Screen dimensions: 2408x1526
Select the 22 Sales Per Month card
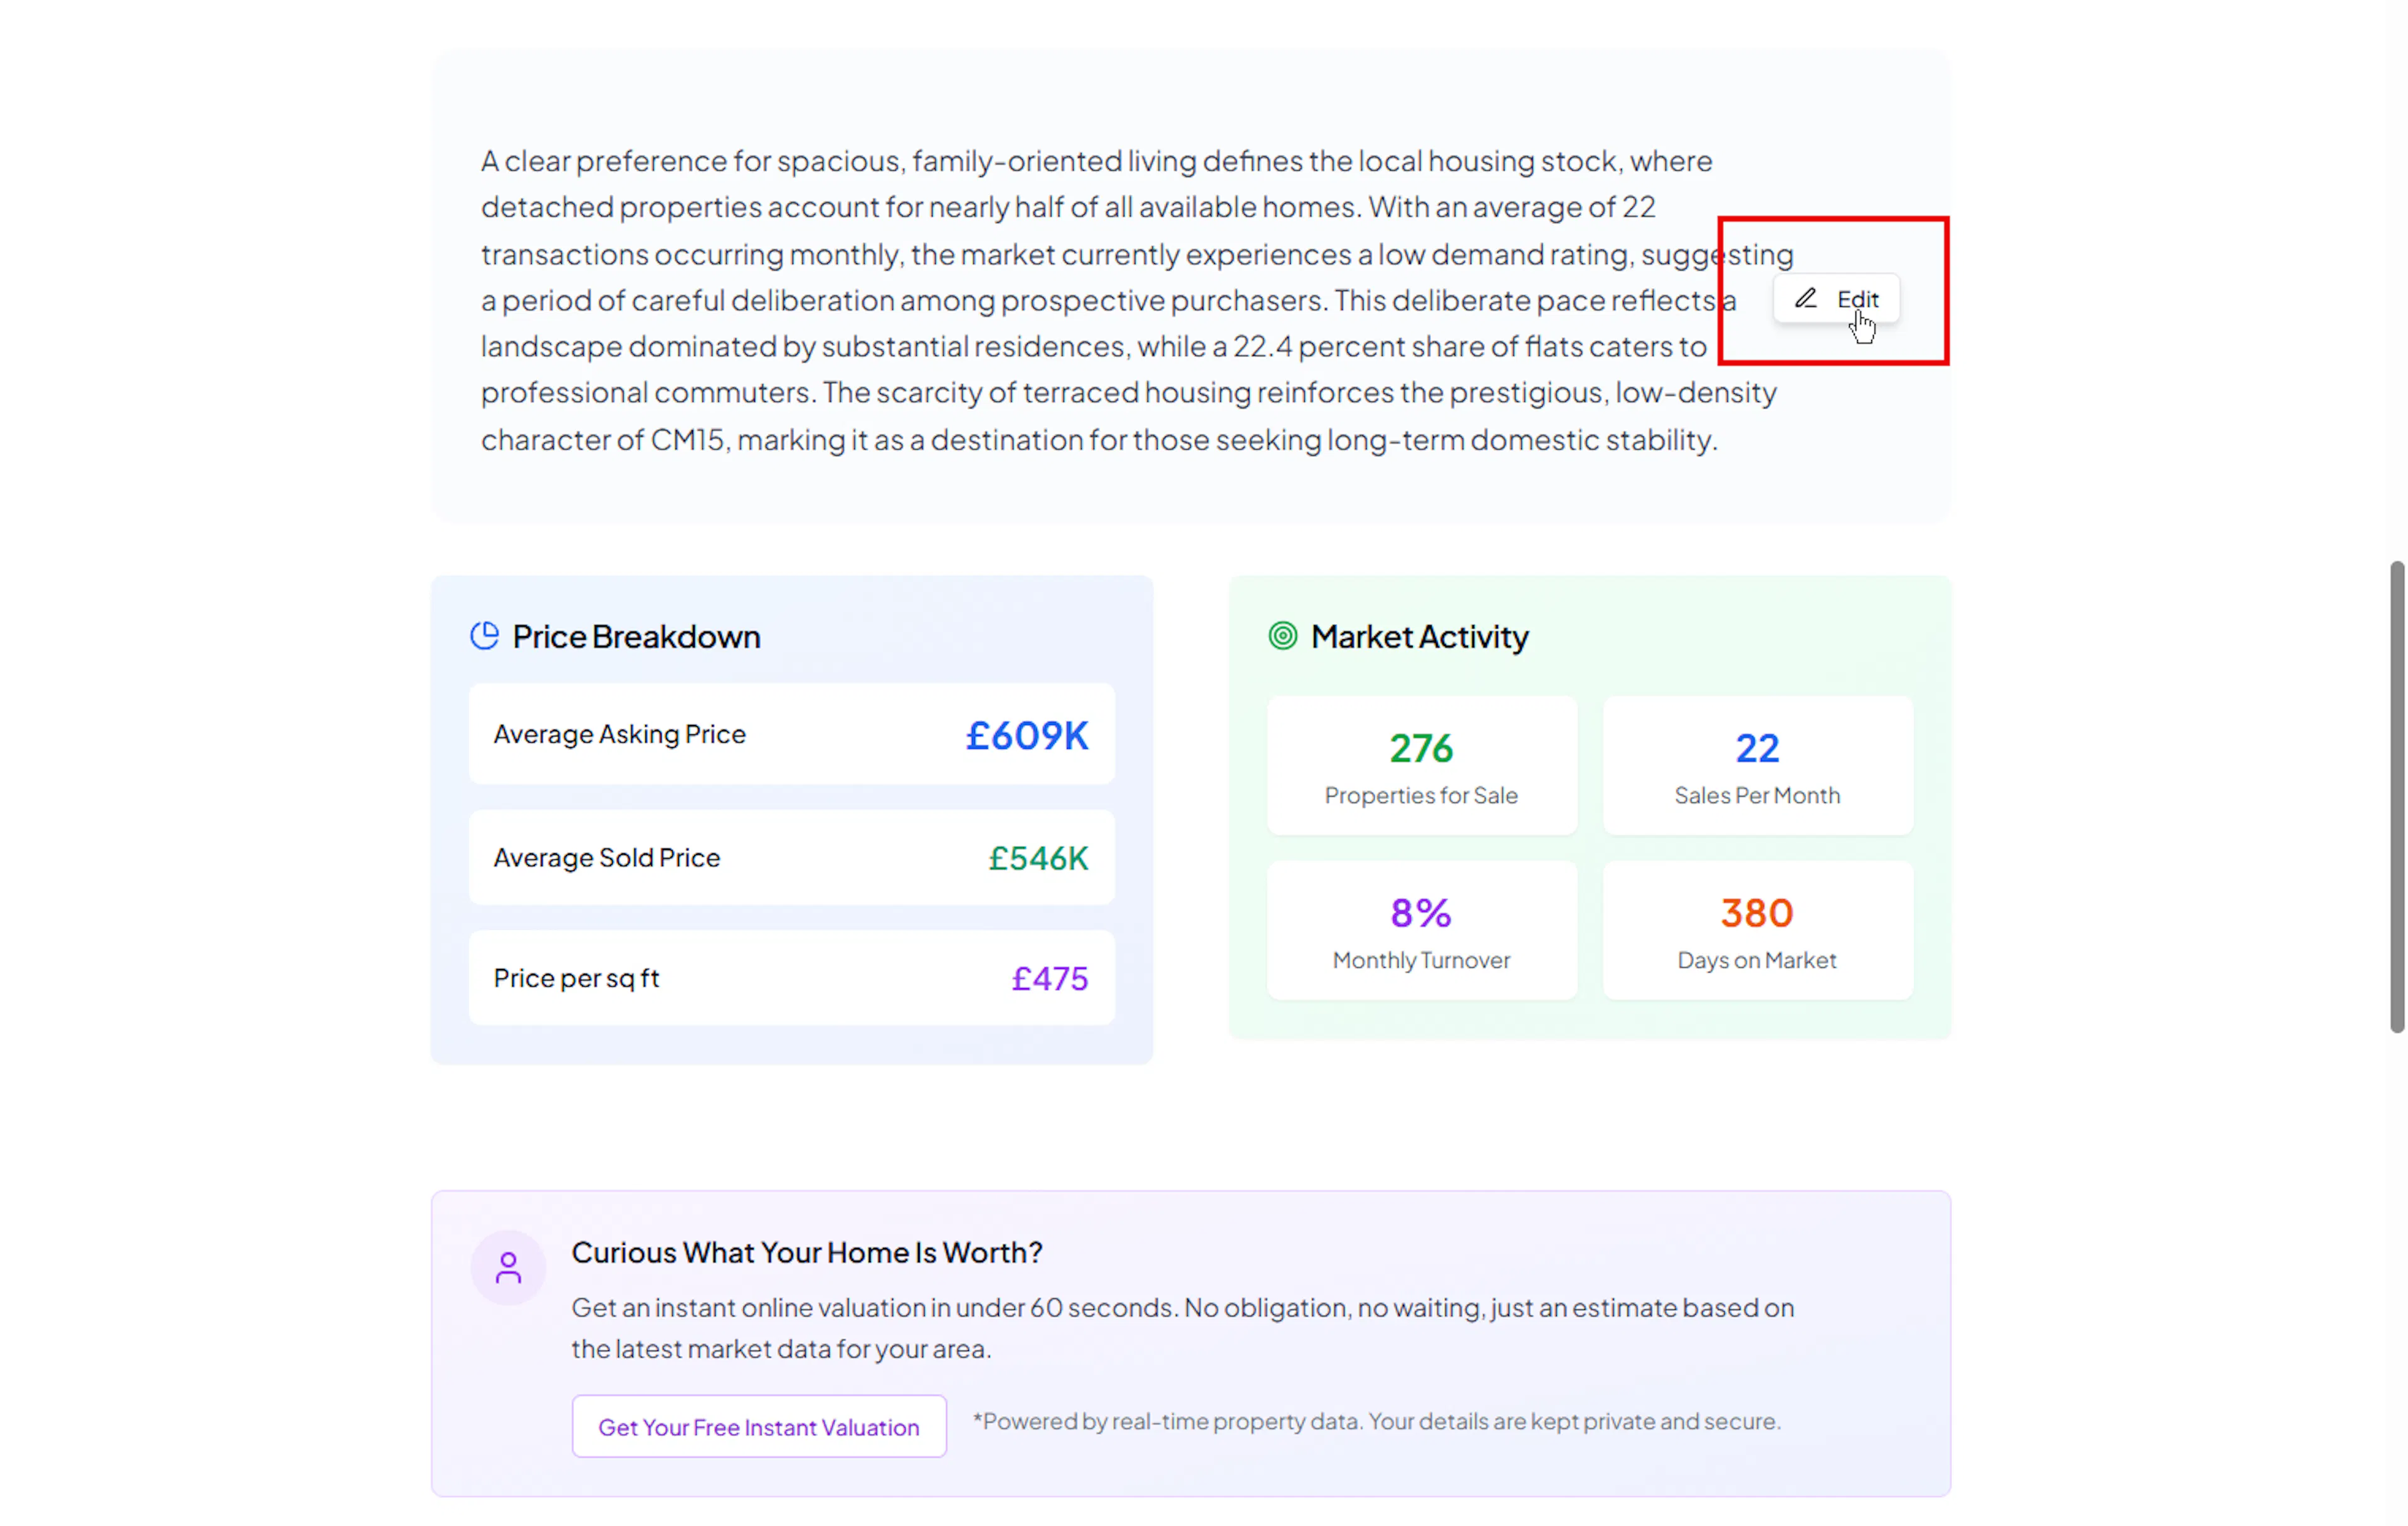[x=1757, y=766]
